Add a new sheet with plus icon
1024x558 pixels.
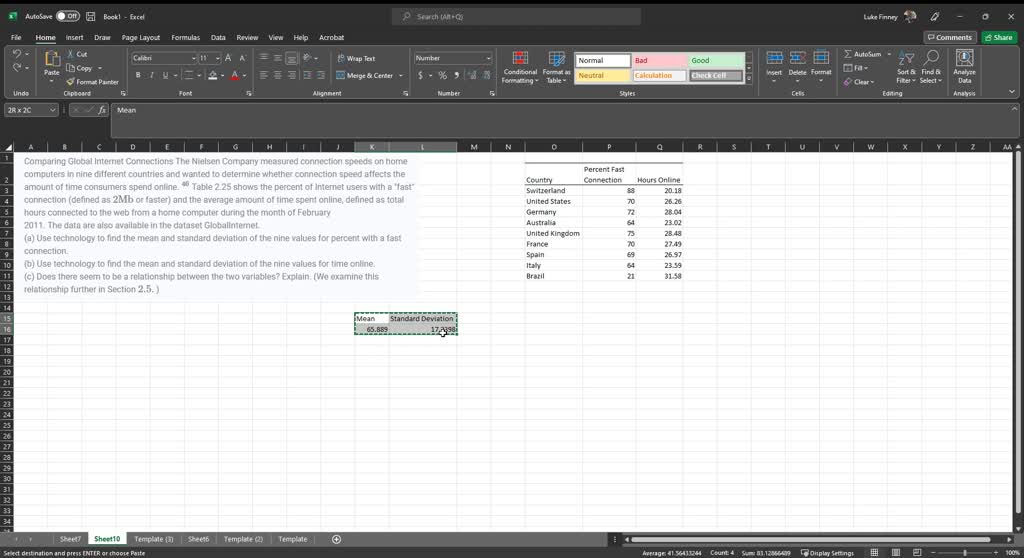[x=336, y=539]
